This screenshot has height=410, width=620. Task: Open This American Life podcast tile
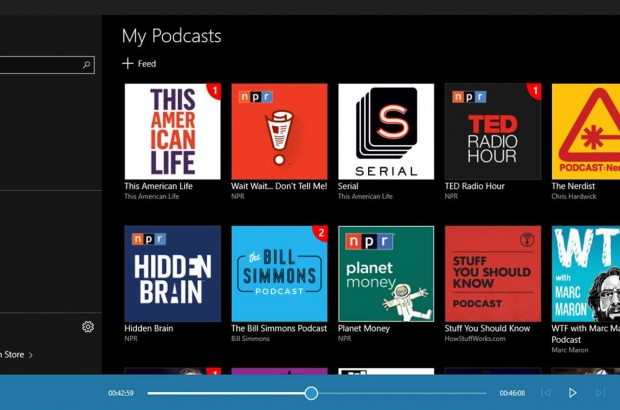[x=172, y=131]
